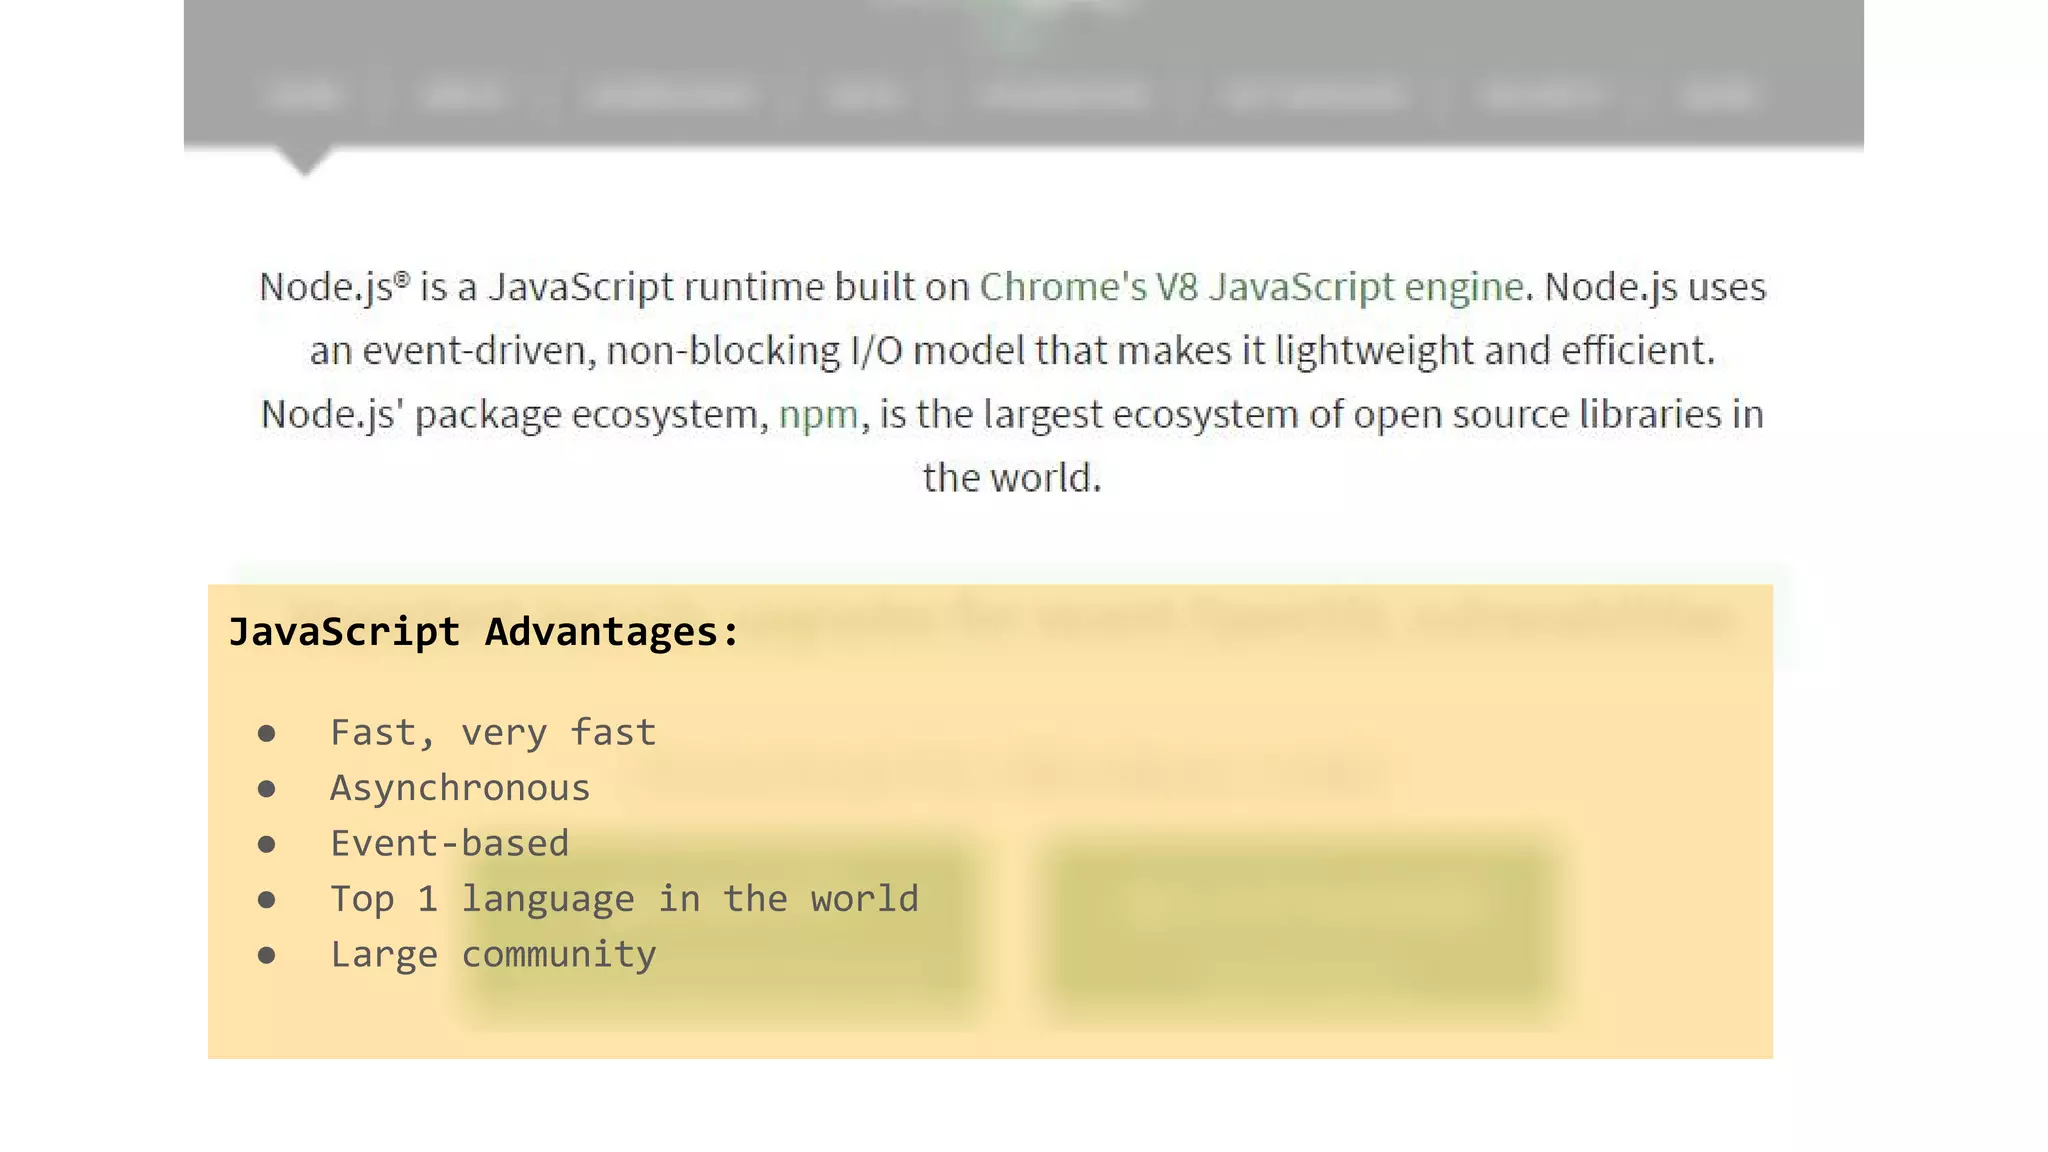Click the 'Fast, very fast' bullet
Image resolution: width=2048 pixels, height=1152 pixels.
[493, 733]
